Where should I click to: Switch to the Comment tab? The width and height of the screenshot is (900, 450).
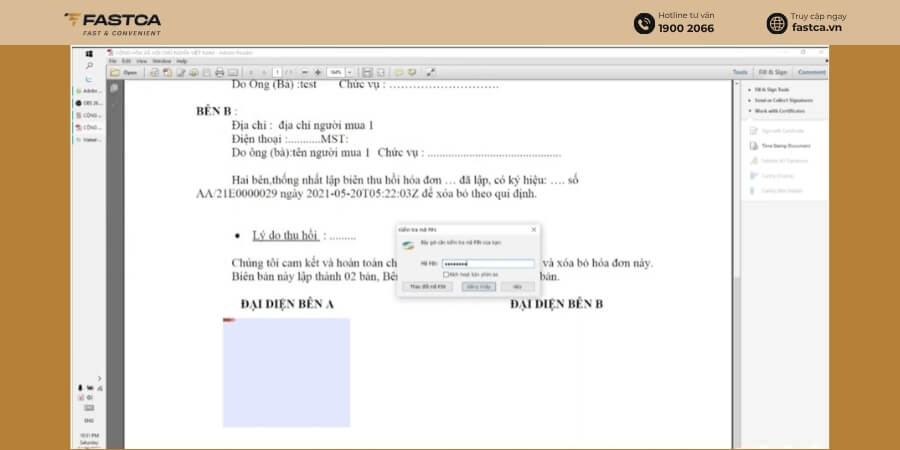tap(812, 72)
